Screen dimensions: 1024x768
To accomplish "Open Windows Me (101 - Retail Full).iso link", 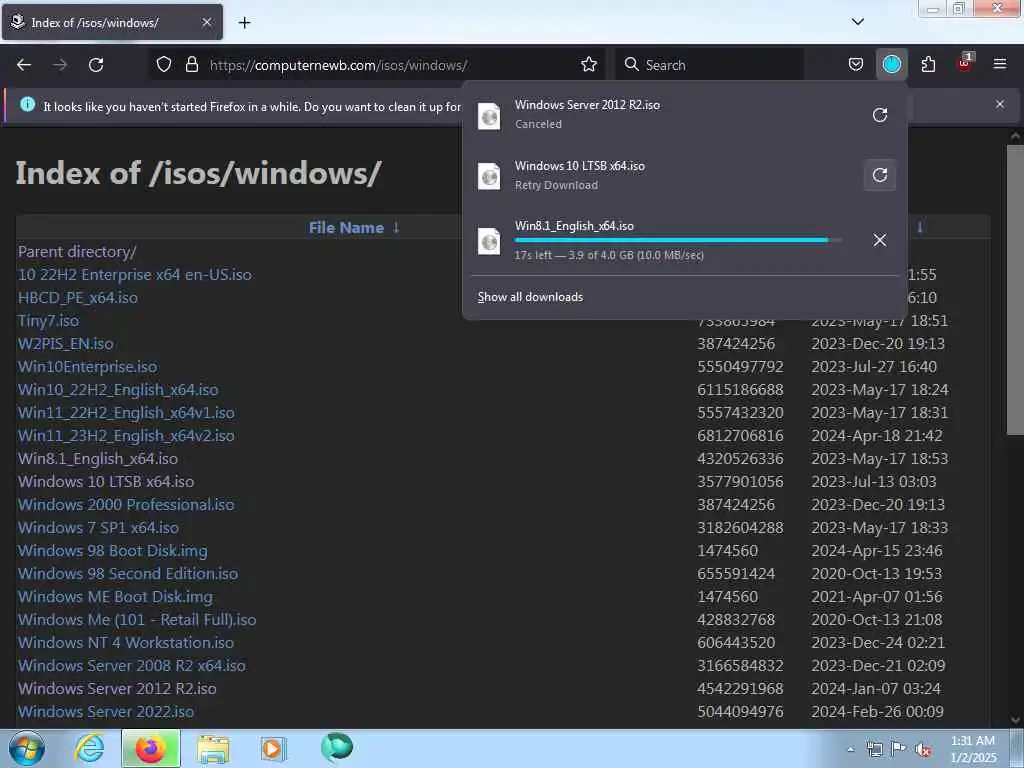I will pyautogui.click(x=137, y=620).
